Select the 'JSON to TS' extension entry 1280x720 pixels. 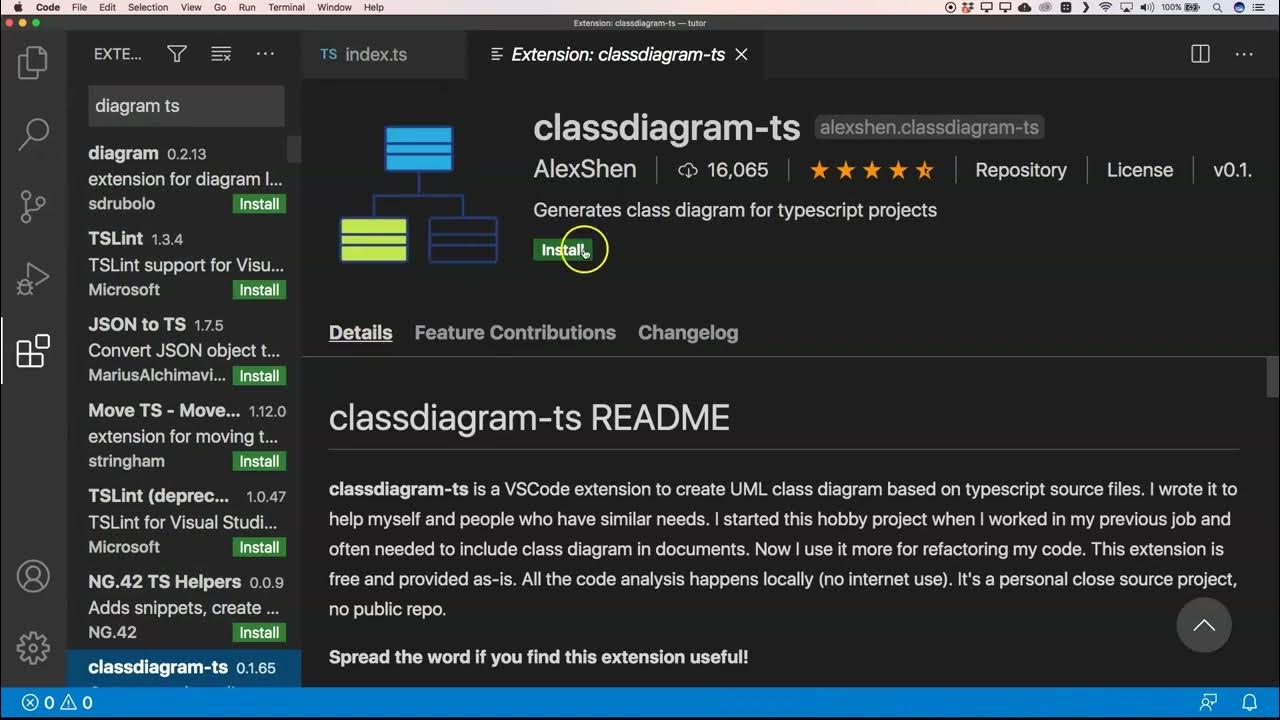(x=184, y=350)
